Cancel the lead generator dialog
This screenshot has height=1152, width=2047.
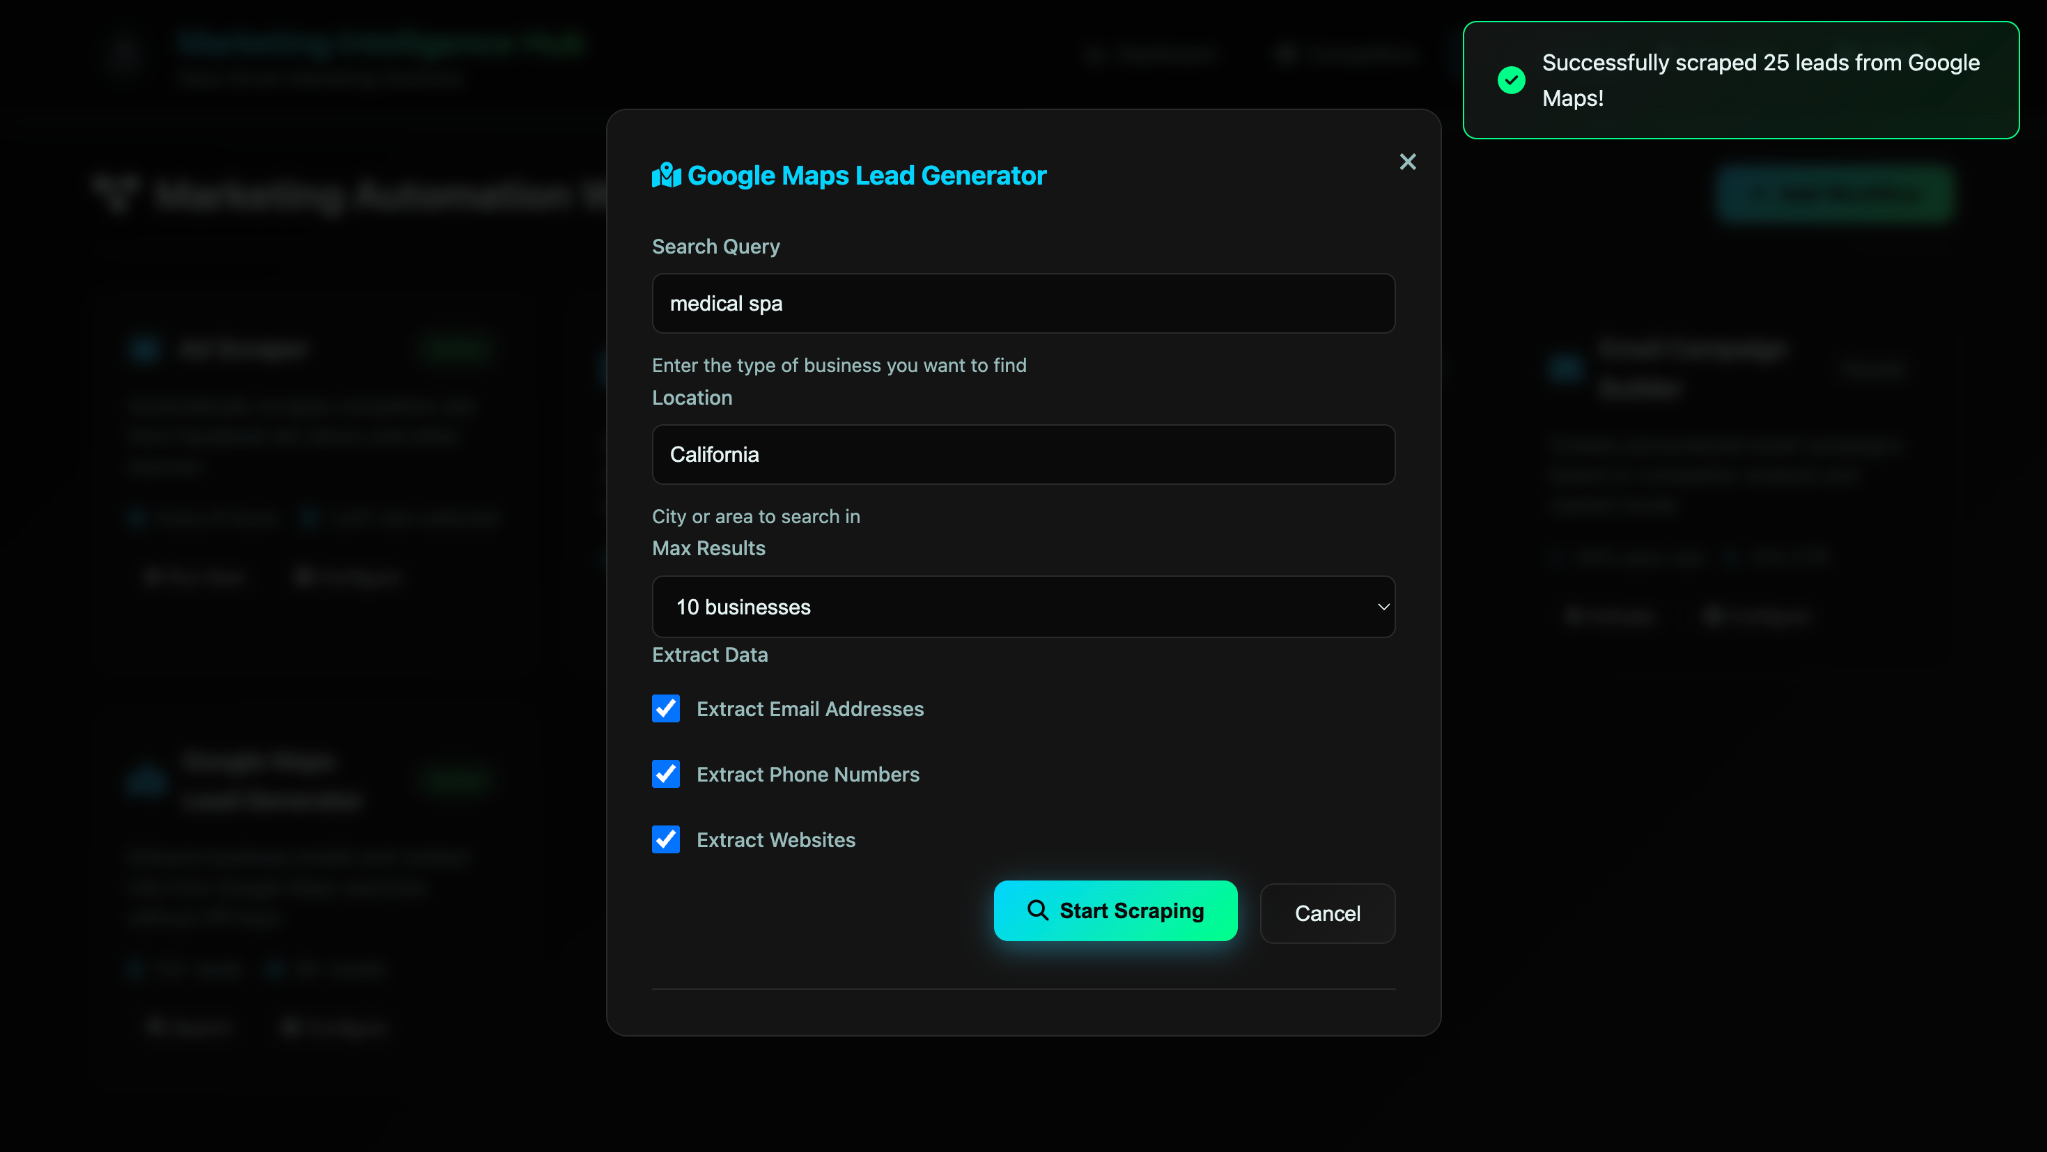point(1327,913)
